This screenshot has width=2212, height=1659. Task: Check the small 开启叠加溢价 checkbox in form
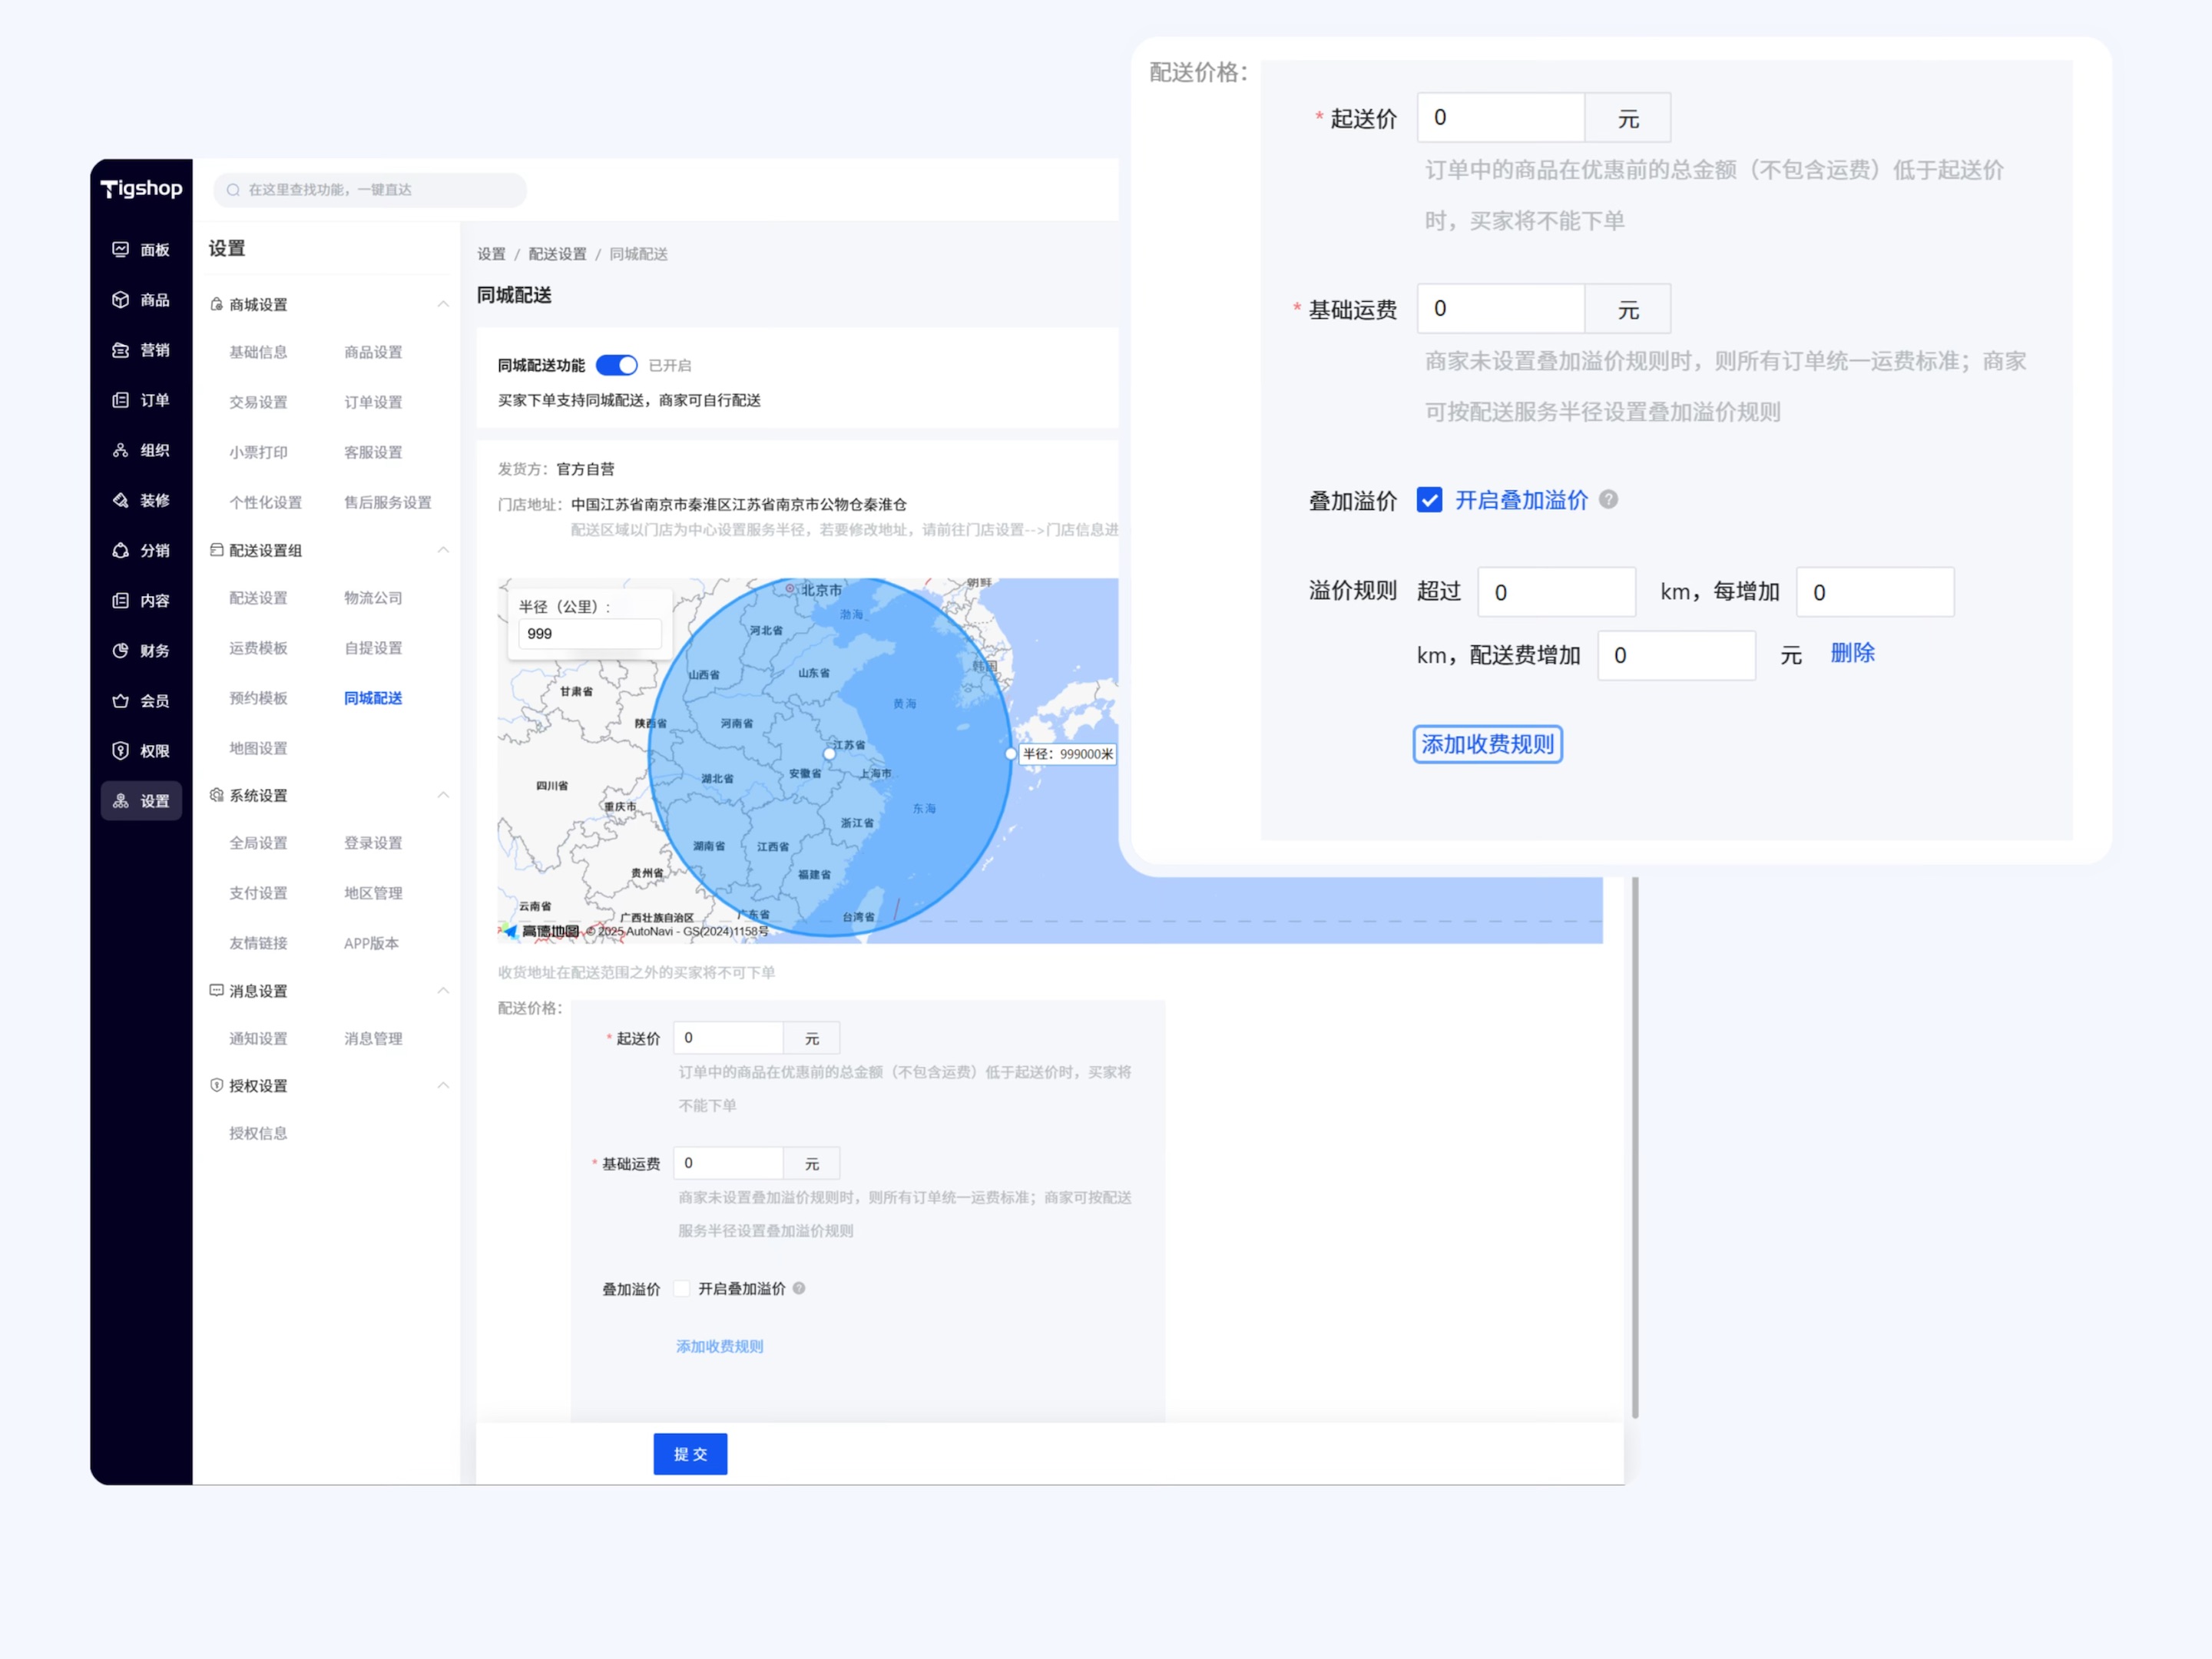point(682,1288)
